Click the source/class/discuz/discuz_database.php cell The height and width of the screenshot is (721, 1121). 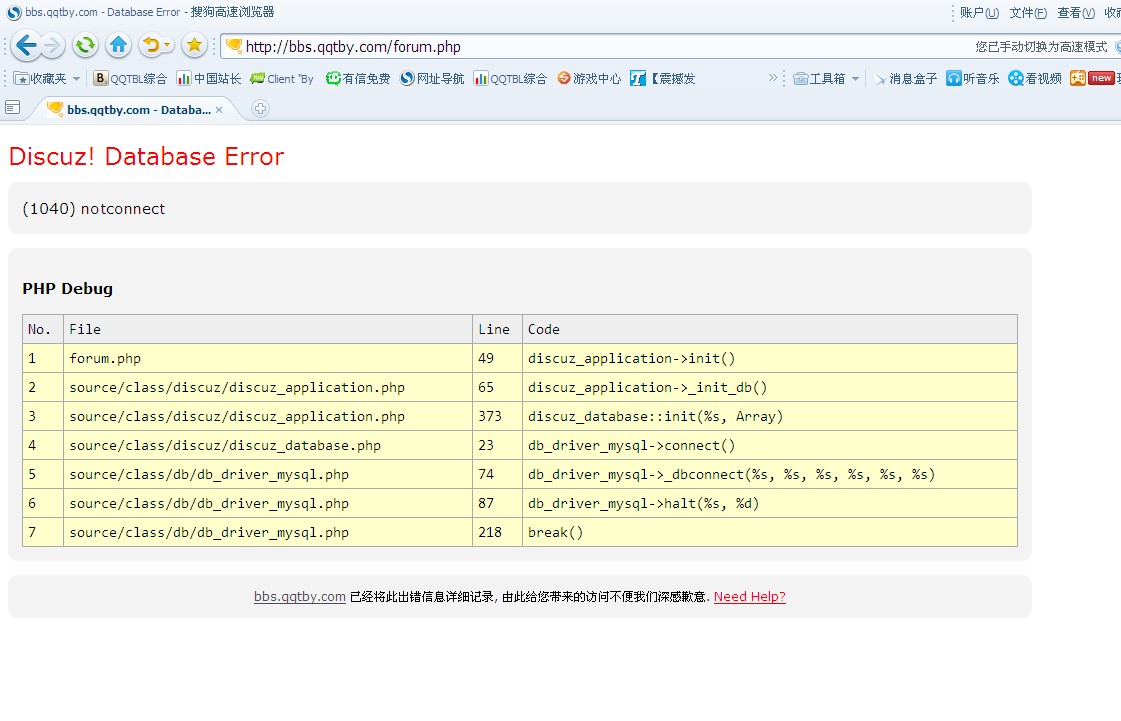pyautogui.click(x=267, y=445)
